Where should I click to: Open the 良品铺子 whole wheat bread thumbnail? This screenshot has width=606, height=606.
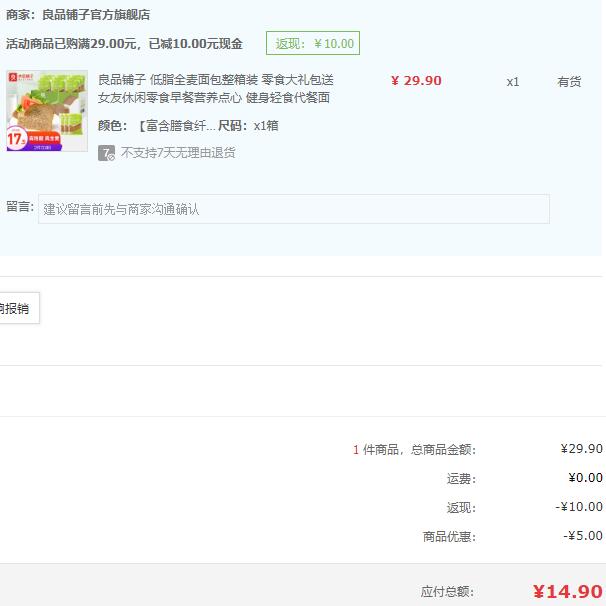(47, 110)
